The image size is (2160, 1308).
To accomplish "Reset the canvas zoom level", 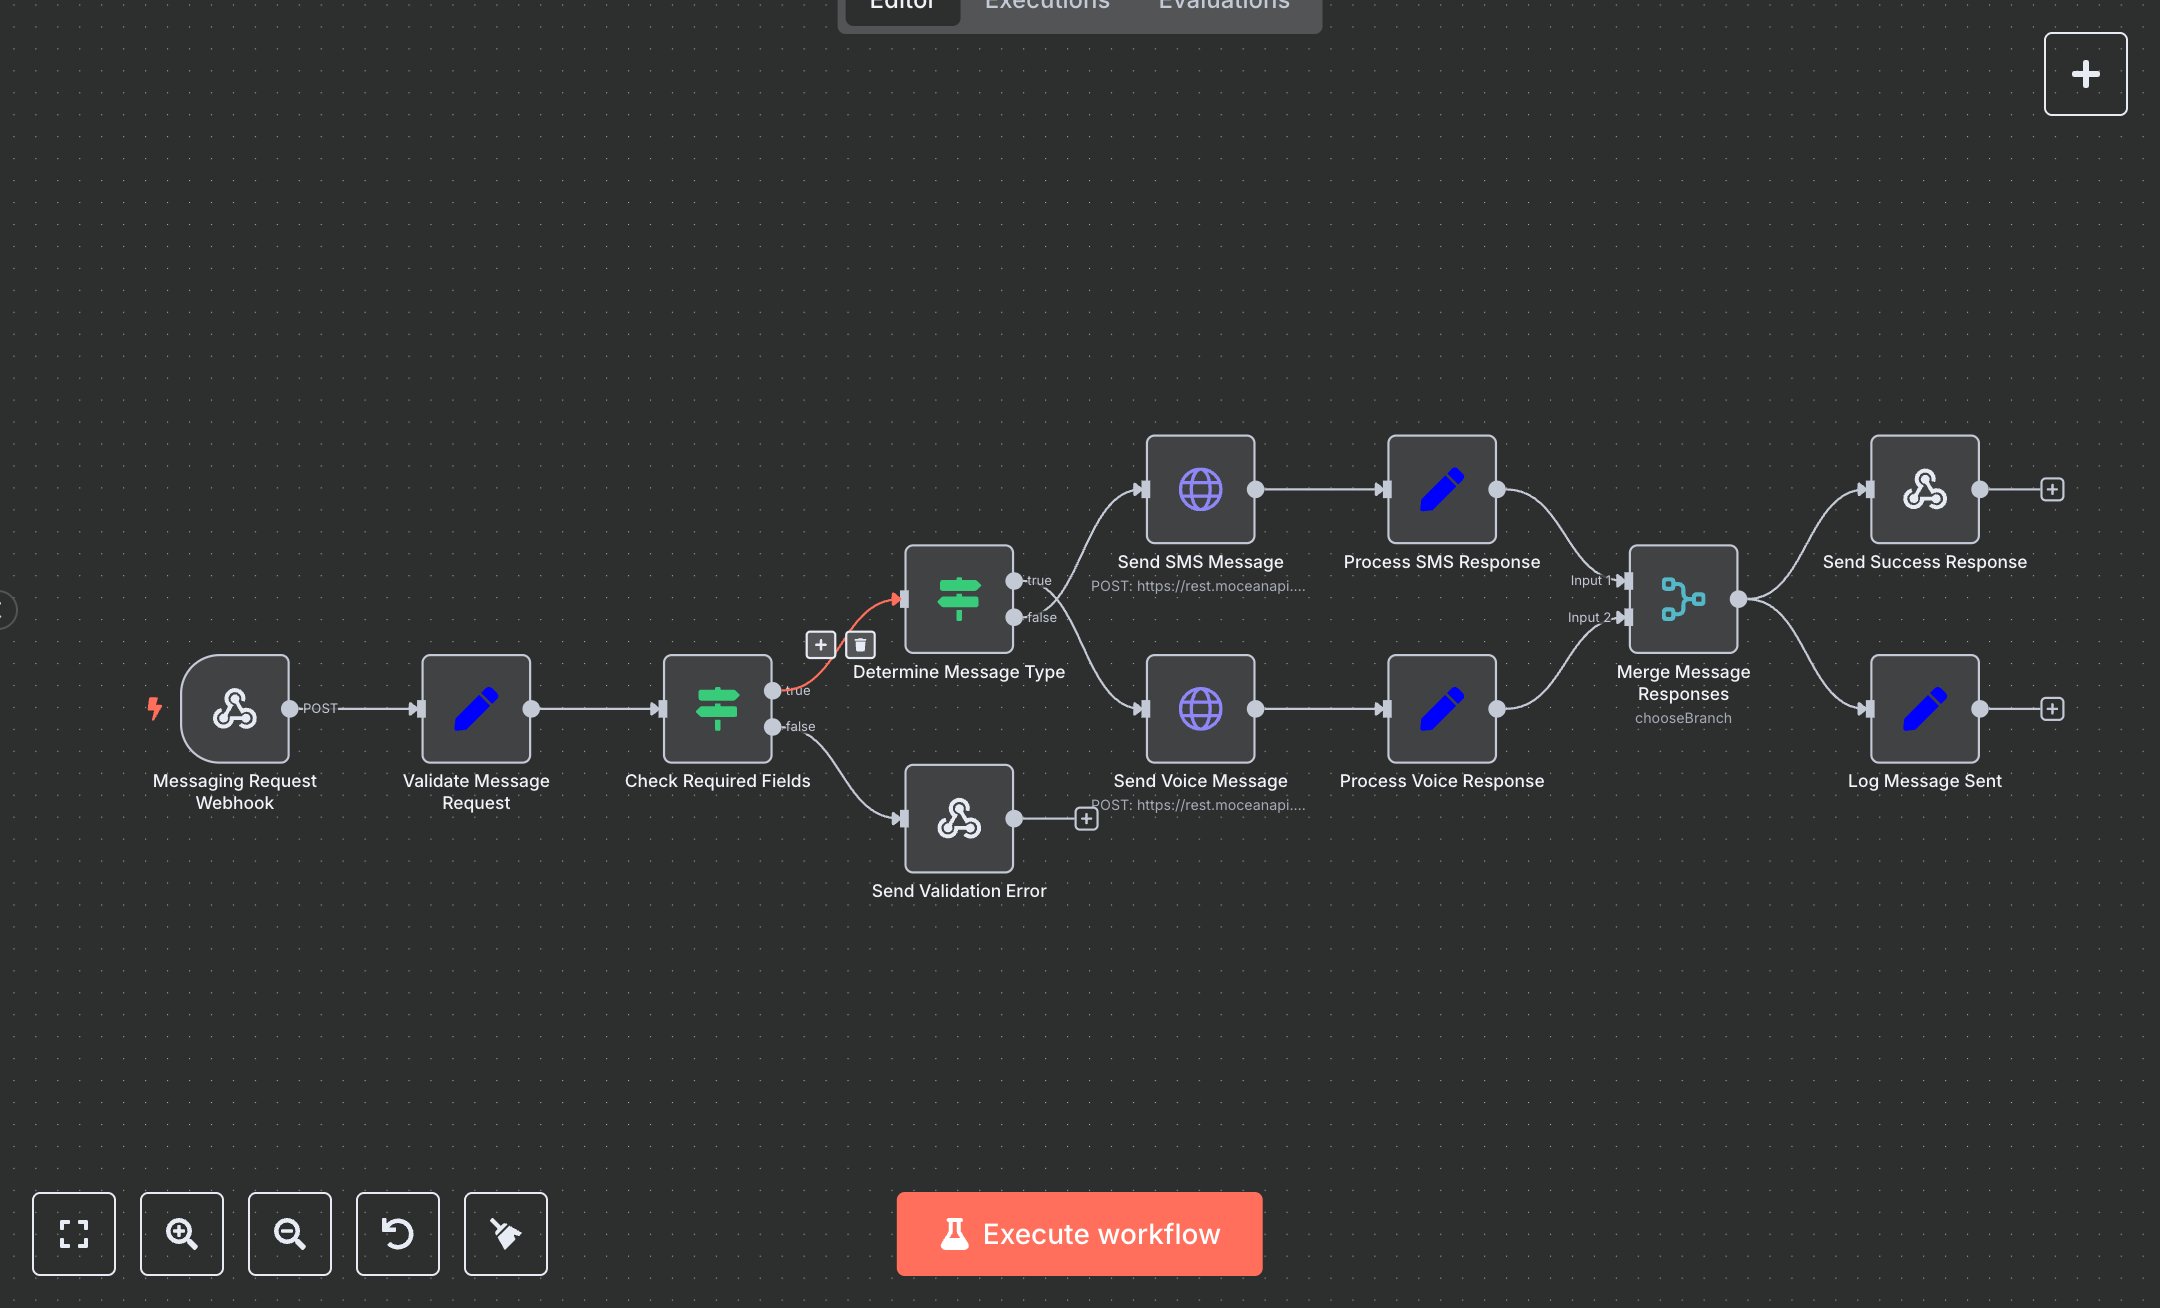I will 398,1234.
